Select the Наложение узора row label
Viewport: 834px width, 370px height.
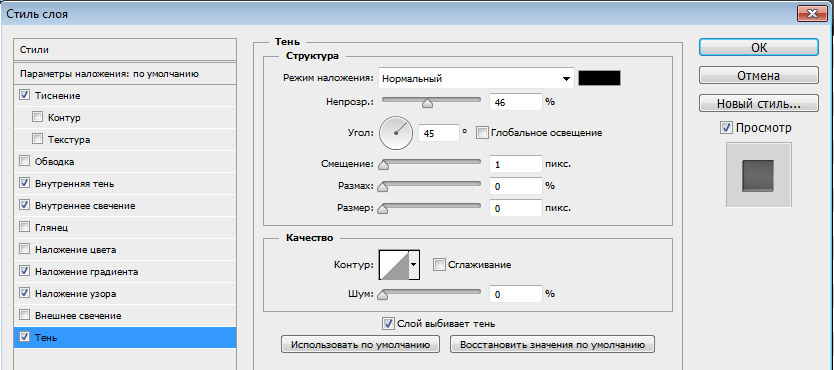pyautogui.click(x=76, y=293)
